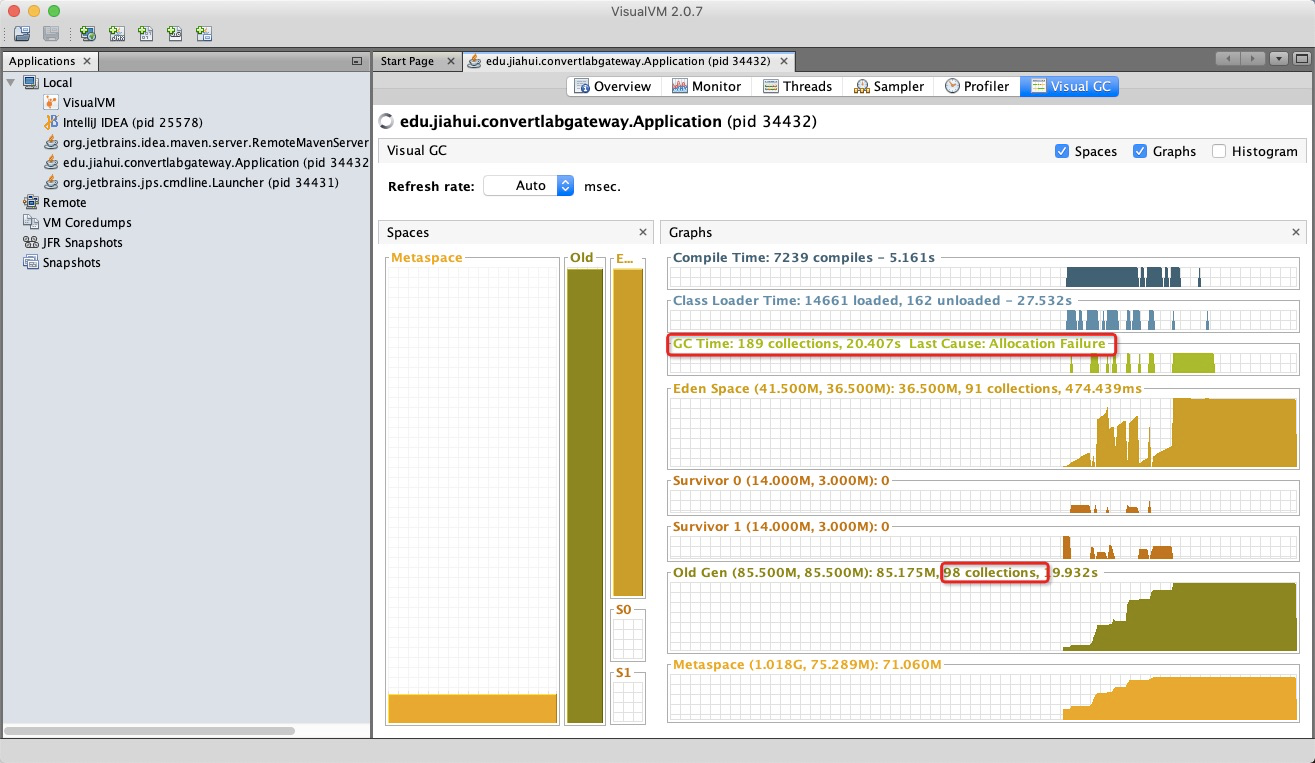Open the Sampler tab
Image resolution: width=1315 pixels, height=763 pixels.
click(889, 87)
